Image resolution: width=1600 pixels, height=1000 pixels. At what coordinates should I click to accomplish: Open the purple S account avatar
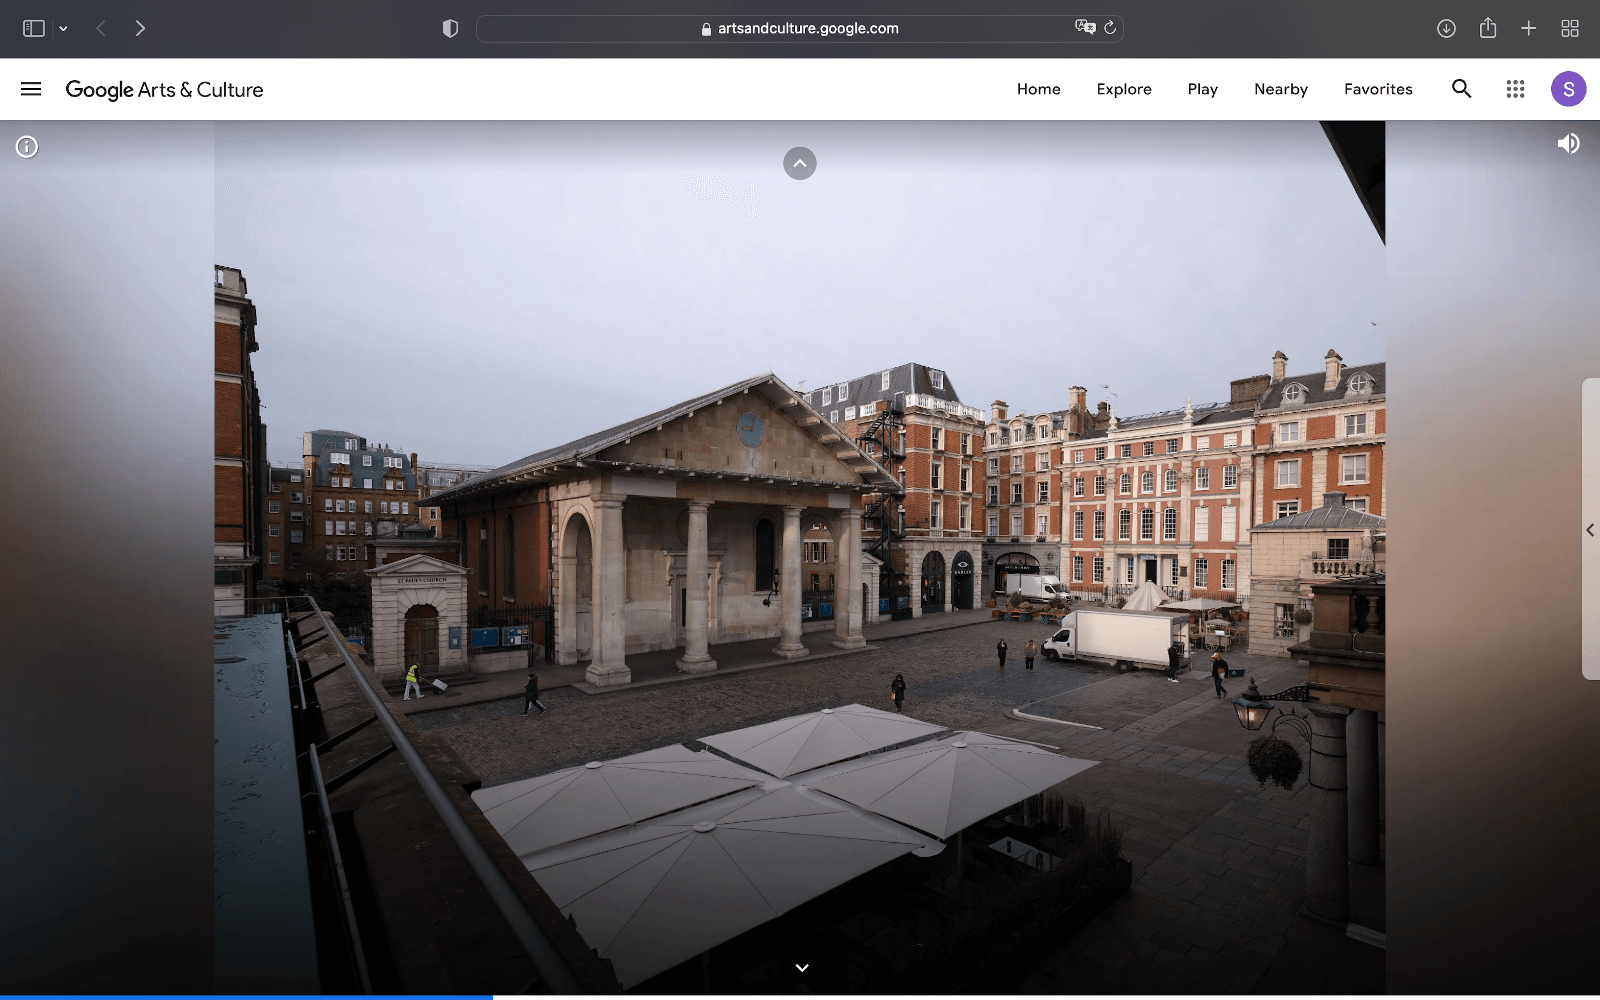tap(1568, 89)
